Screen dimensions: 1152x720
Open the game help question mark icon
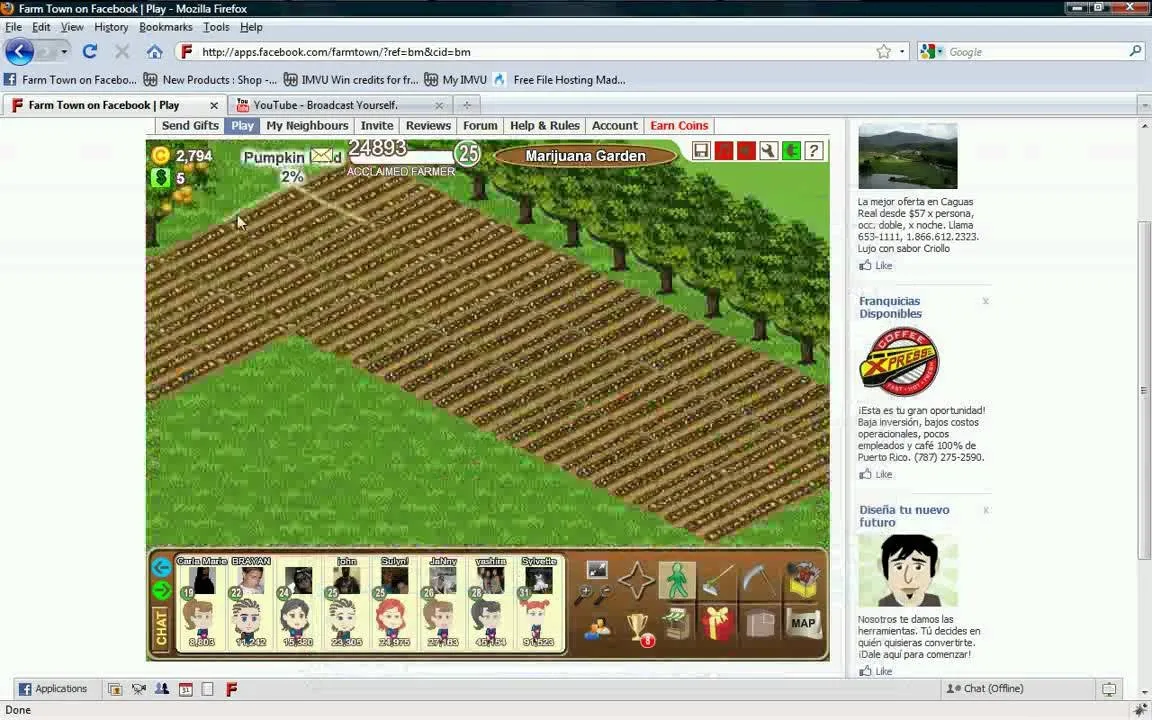point(813,151)
